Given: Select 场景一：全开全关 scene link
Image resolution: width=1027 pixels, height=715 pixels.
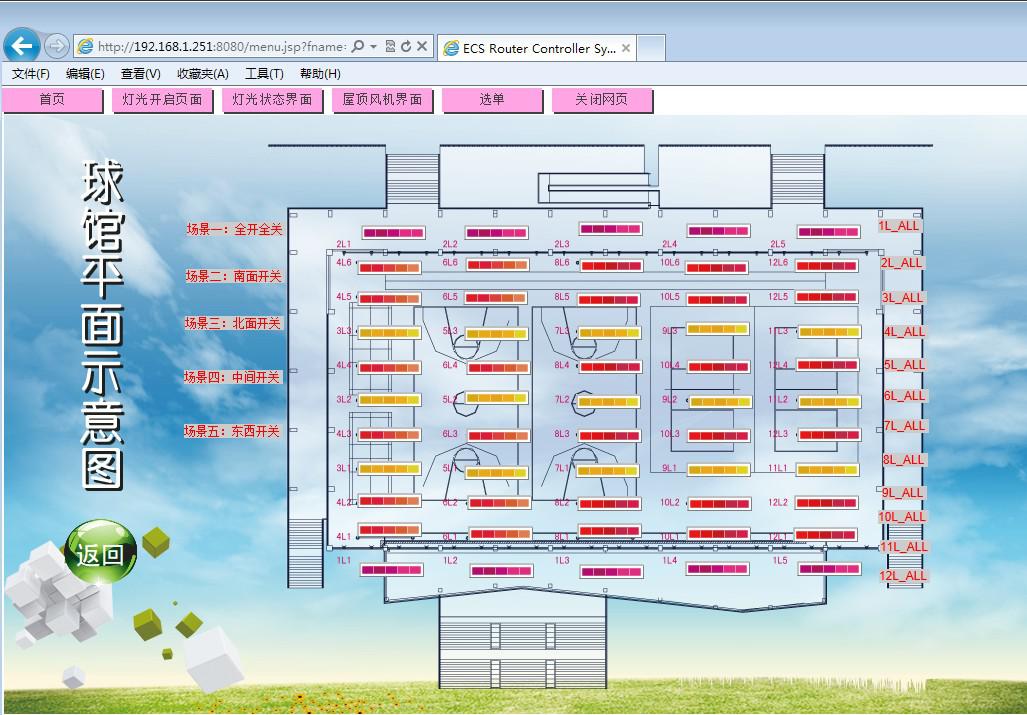Looking at the screenshot, I should click(x=234, y=229).
